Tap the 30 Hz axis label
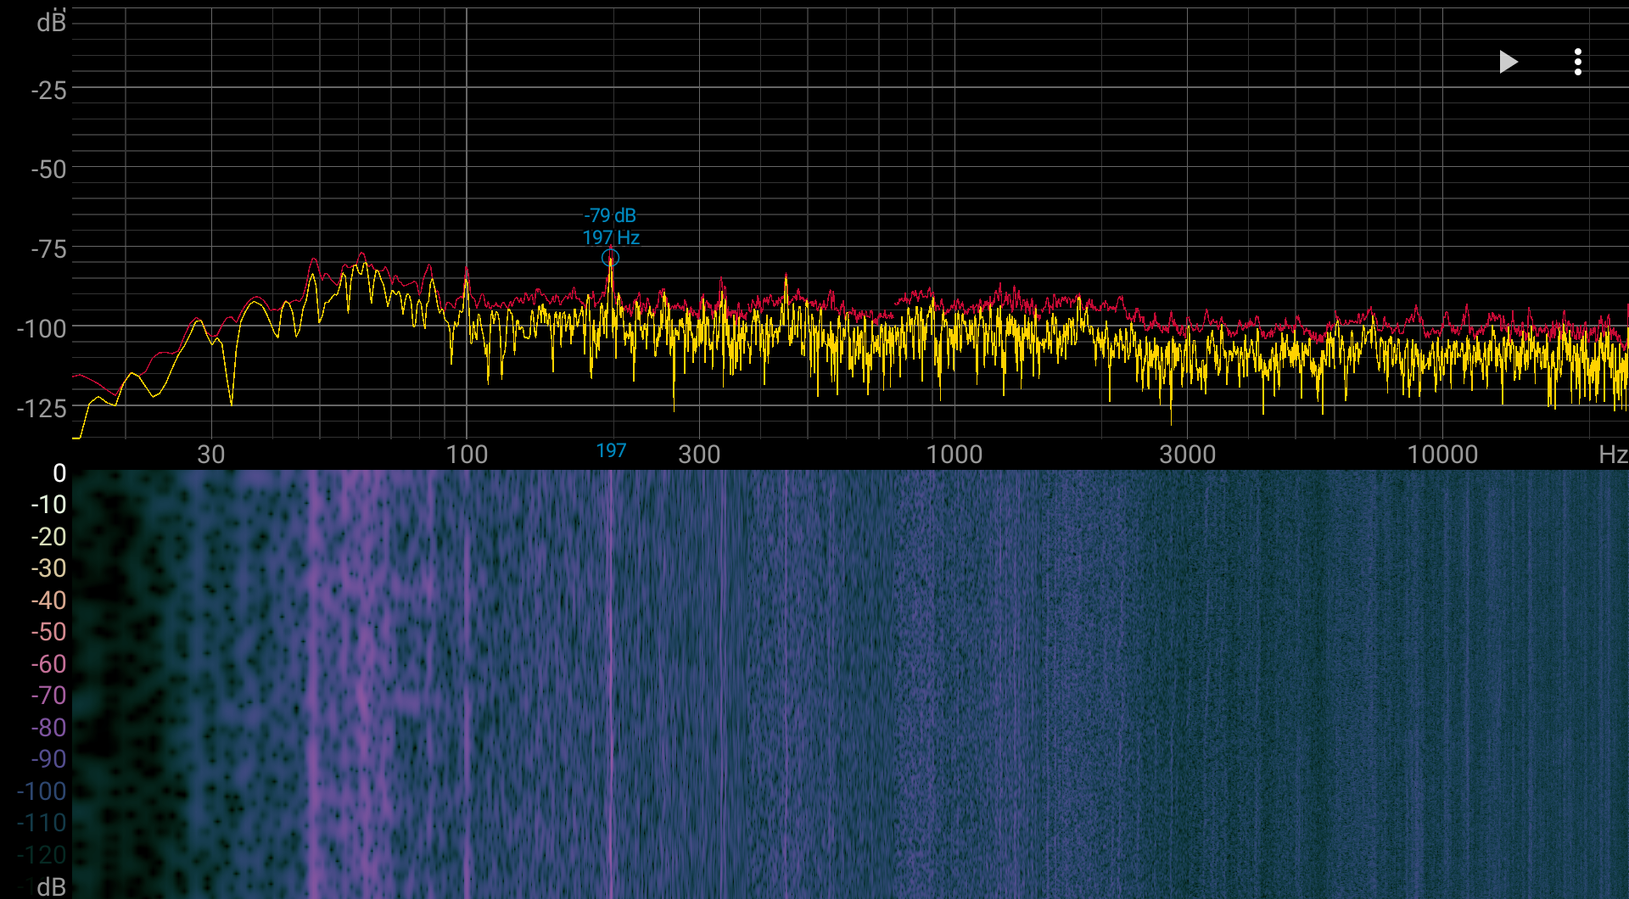 211,454
